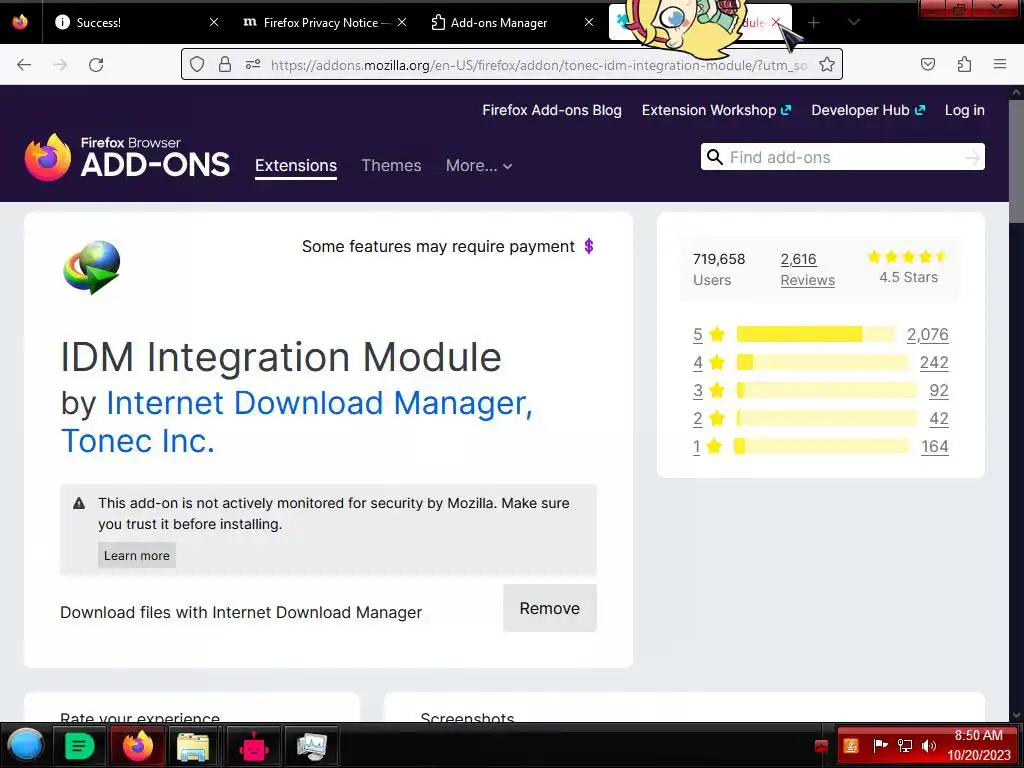
Task: Open the system monitor taskbar icon
Action: [312, 746]
